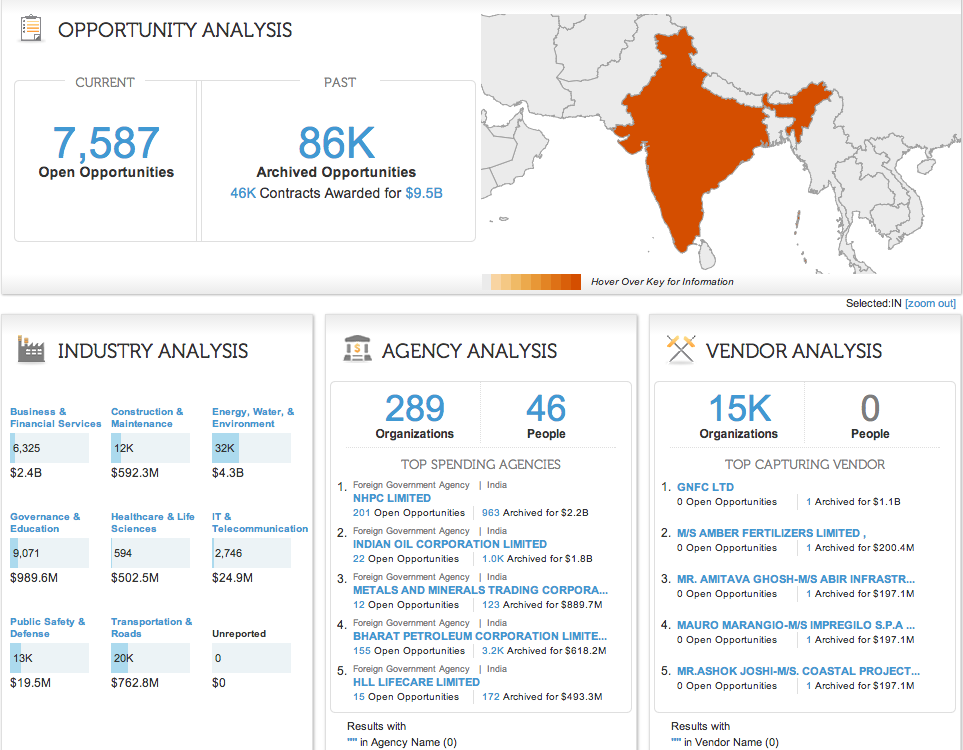The image size is (963, 750).
Task: Open Healthcare & Life Sciences industry
Action: 153,523
